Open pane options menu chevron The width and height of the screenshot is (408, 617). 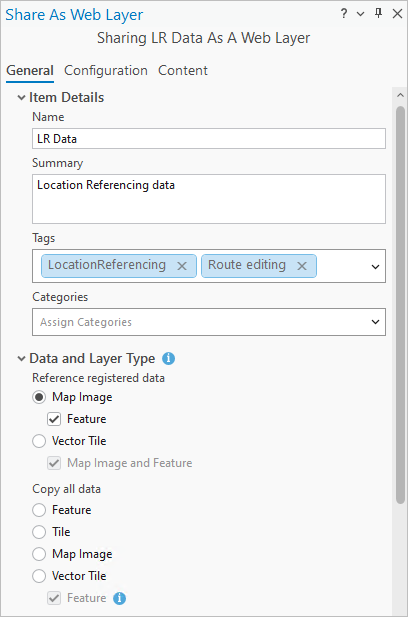[360, 14]
